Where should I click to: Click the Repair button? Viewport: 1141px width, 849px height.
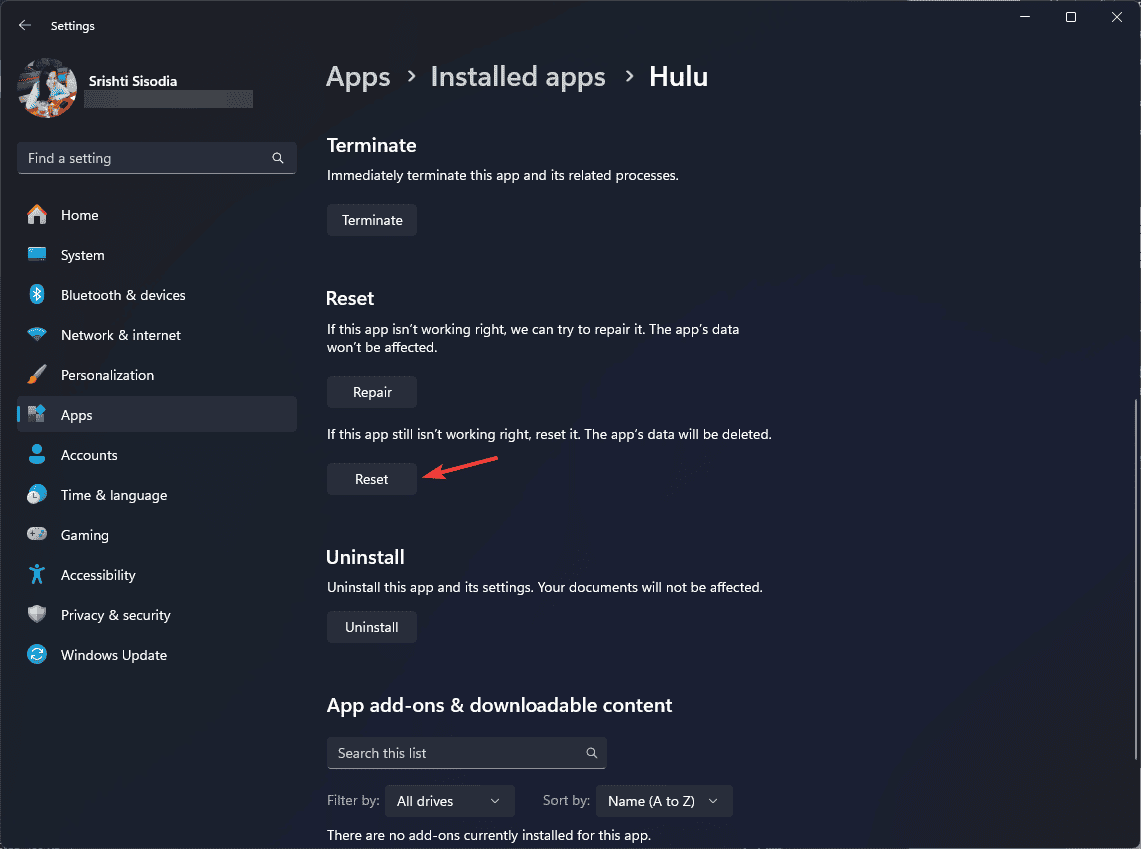click(x=372, y=392)
